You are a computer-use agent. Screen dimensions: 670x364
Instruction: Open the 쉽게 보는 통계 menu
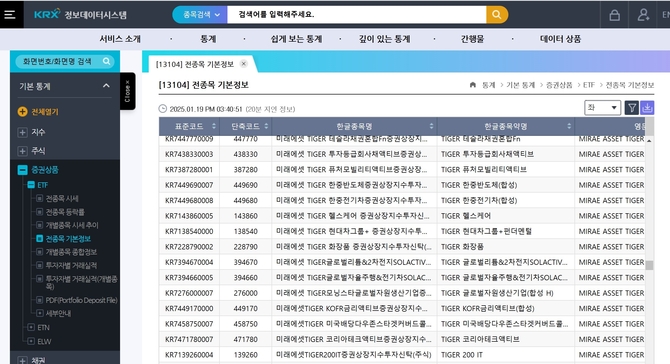tap(296, 39)
